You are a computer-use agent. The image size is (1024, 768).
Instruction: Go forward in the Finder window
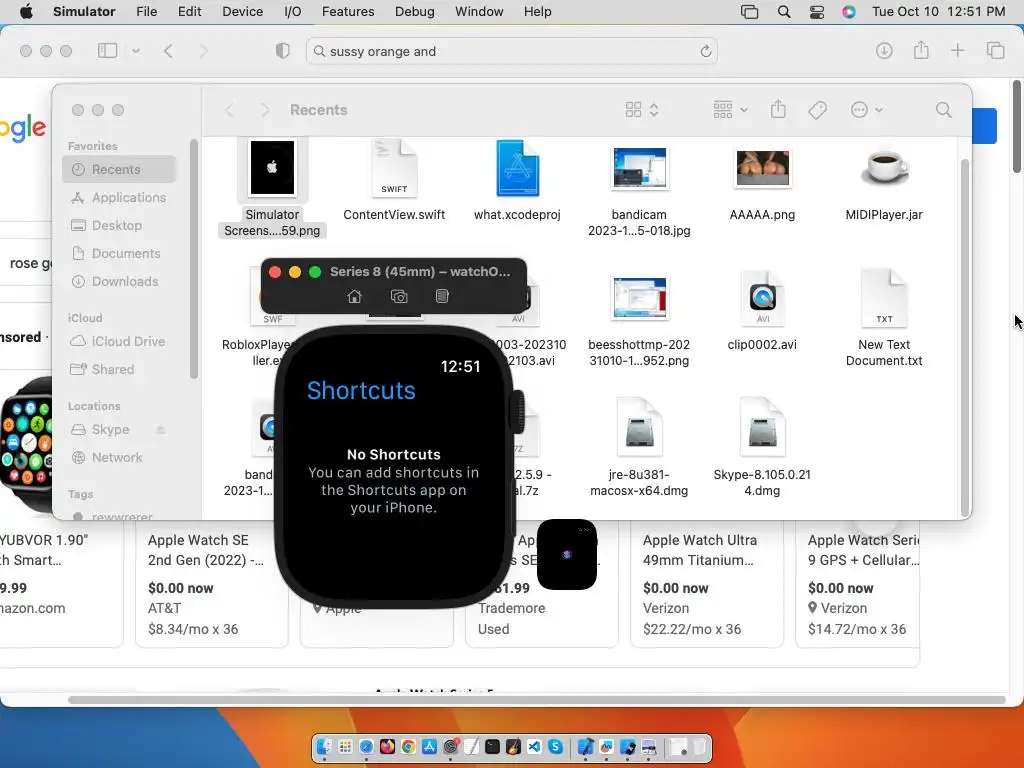(265, 110)
